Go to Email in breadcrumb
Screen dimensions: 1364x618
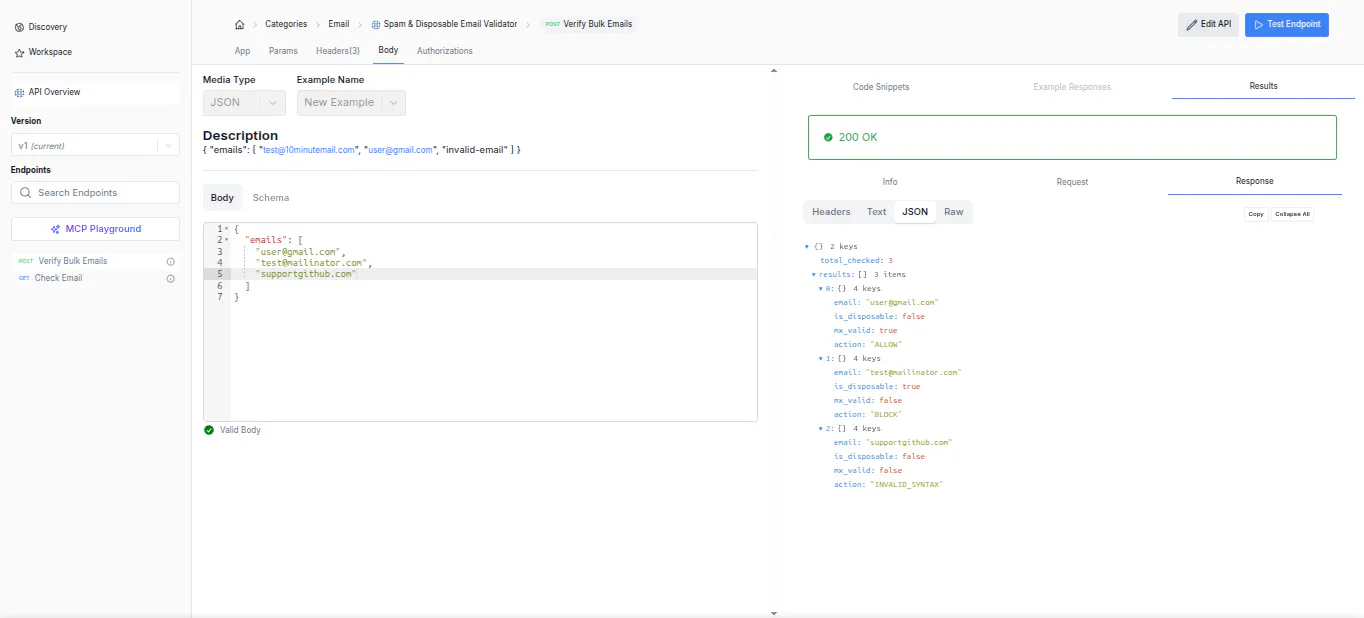pyautogui.click(x=339, y=24)
